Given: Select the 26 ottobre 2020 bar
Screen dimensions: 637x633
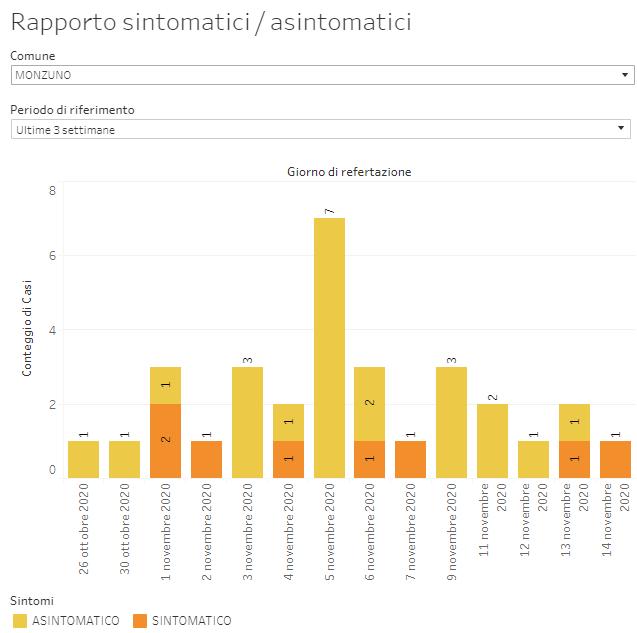Looking at the screenshot, I should pos(83,459).
